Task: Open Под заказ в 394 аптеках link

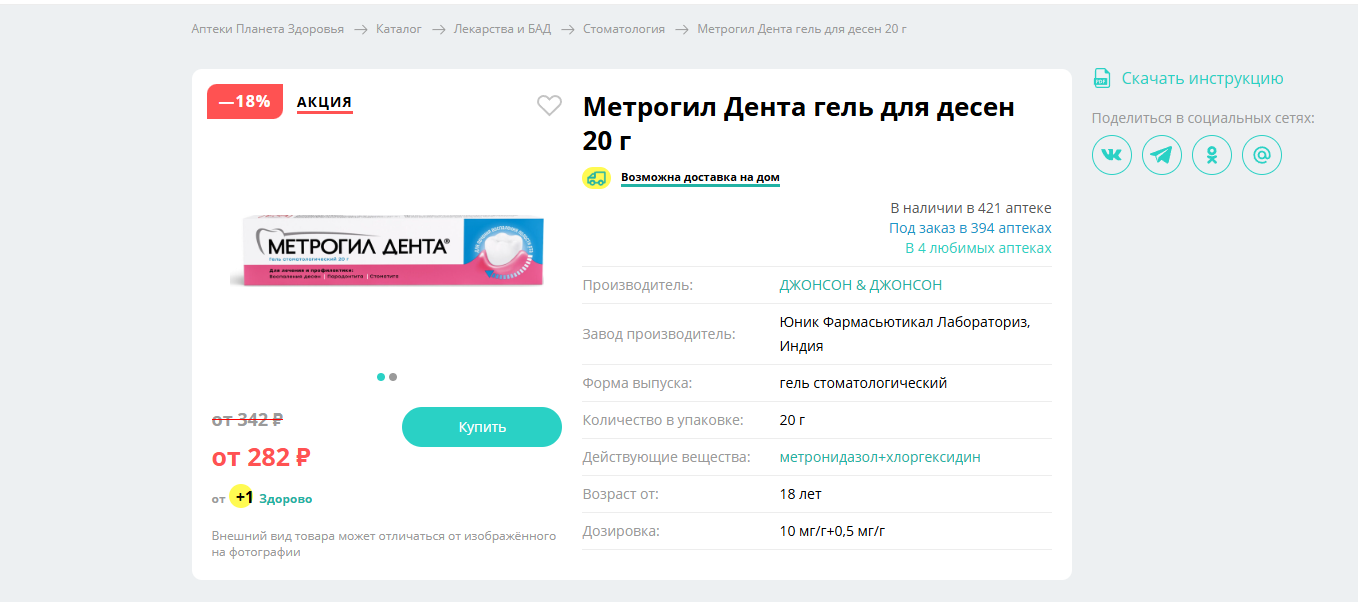Action: (970, 228)
